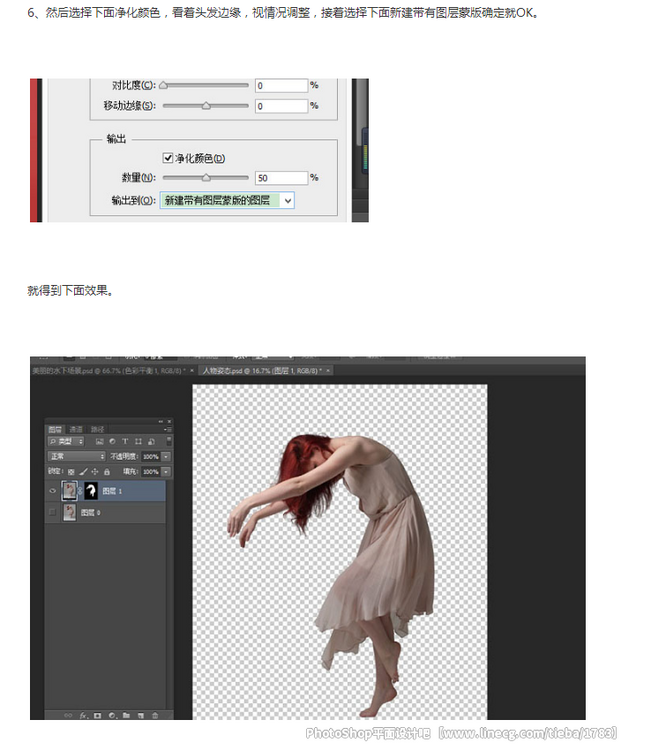
Task: Open the 不透明度 opacity slider arrow
Action: click(x=166, y=456)
